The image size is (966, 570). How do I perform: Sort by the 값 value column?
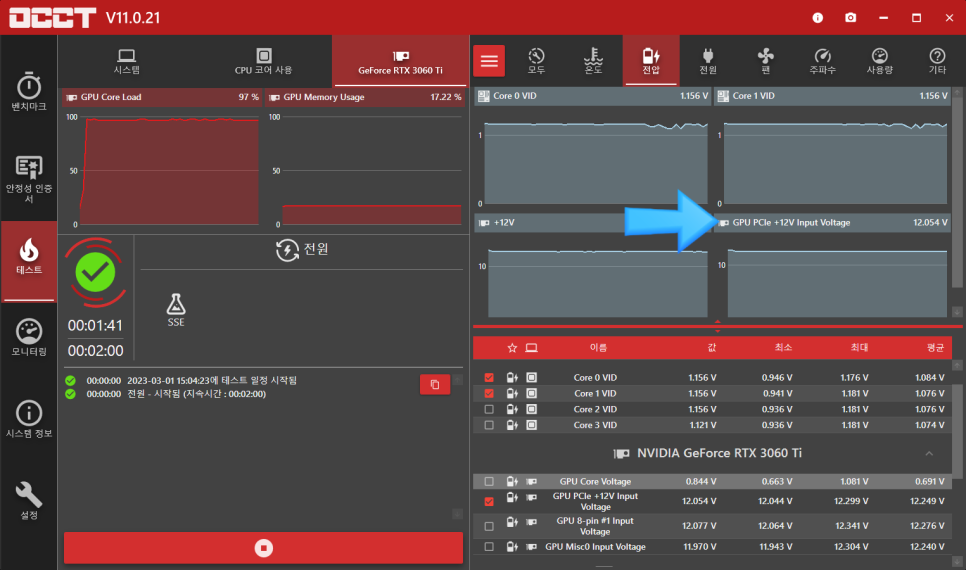(712, 348)
